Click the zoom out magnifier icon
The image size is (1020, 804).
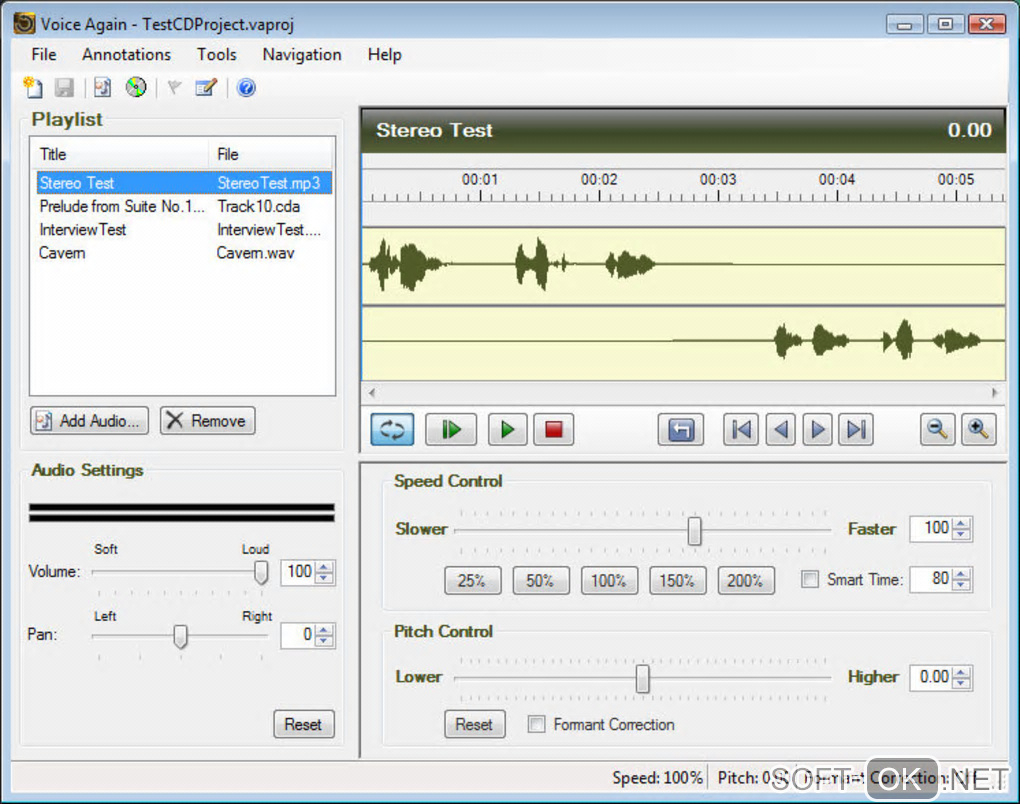(x=937, y=430)
